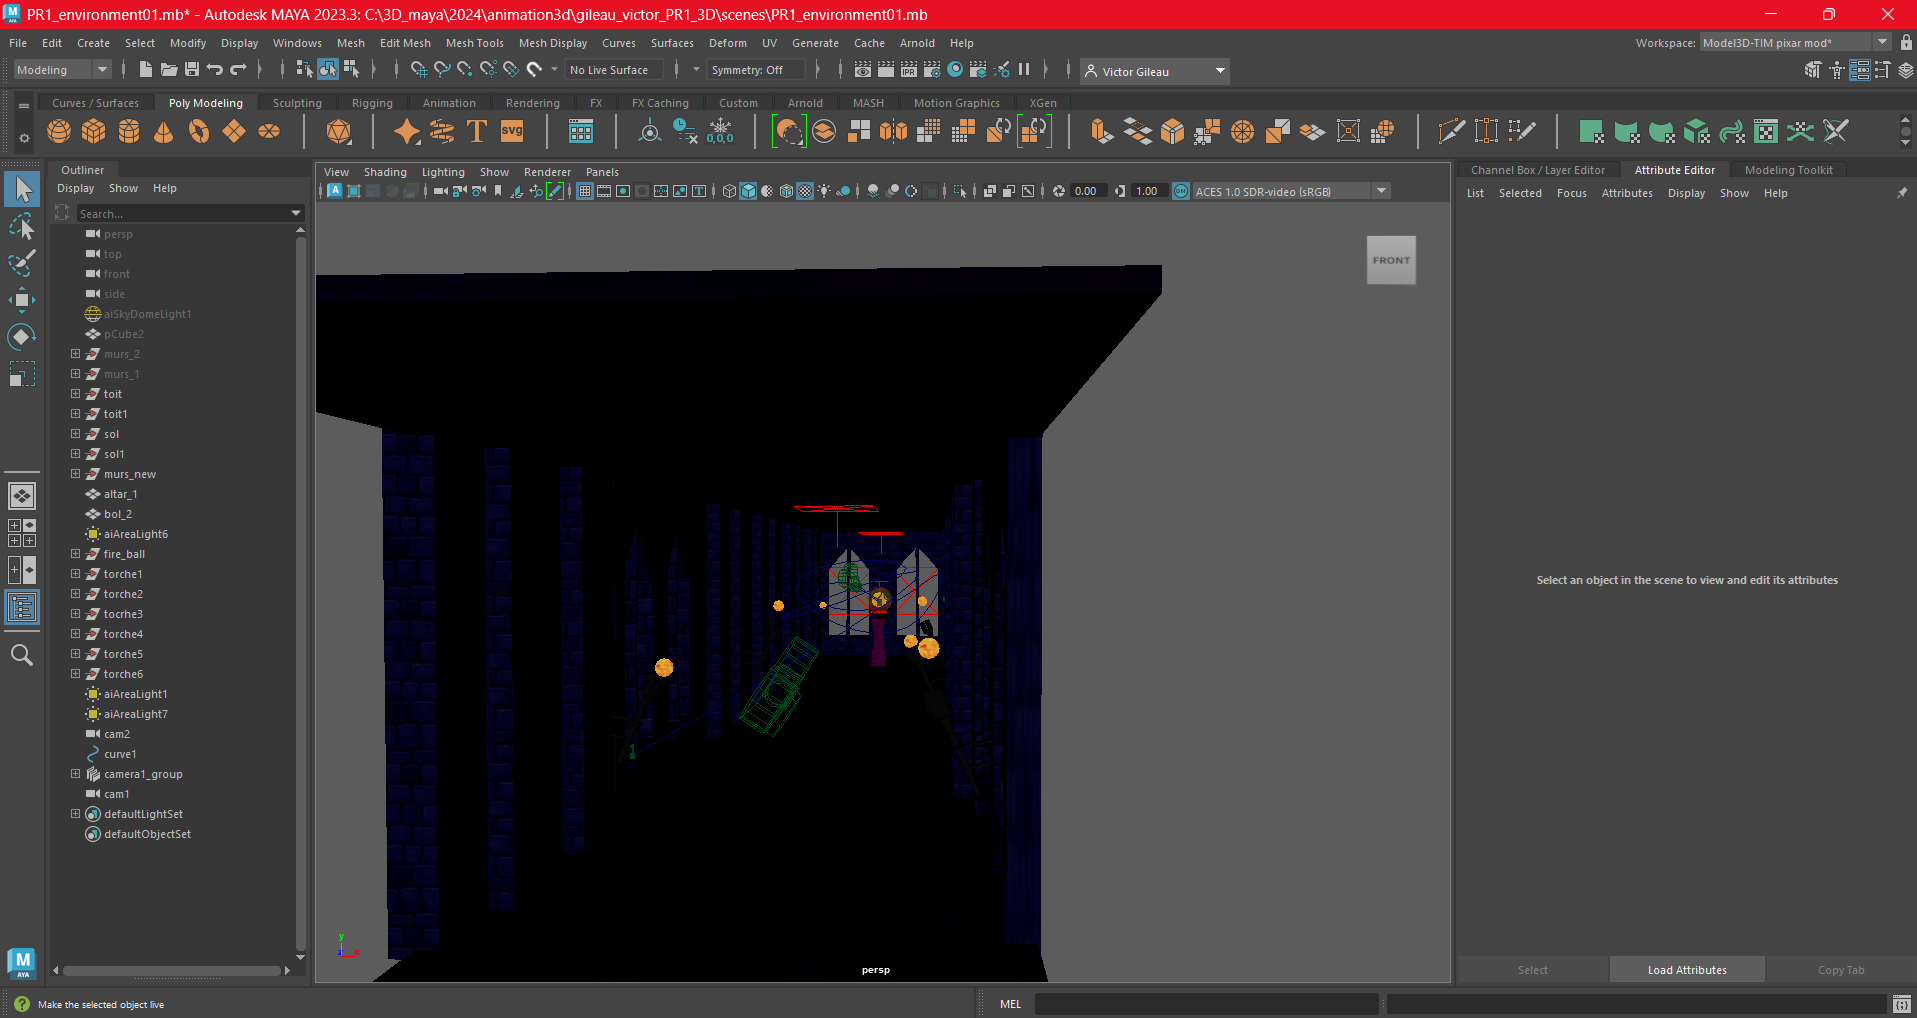Open the Symmetry: Off dropdown
The image size is (1917, 1018).
756,70
